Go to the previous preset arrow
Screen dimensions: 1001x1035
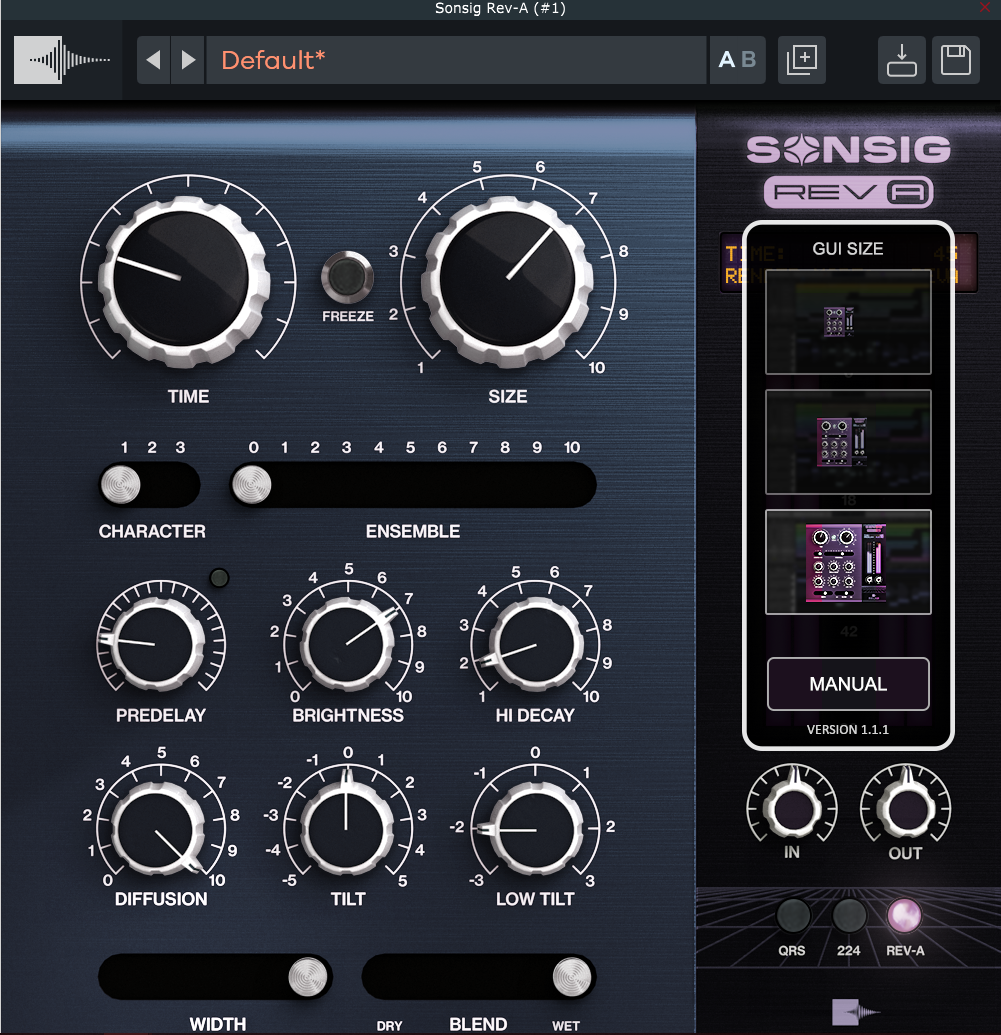tap(153, 61)
